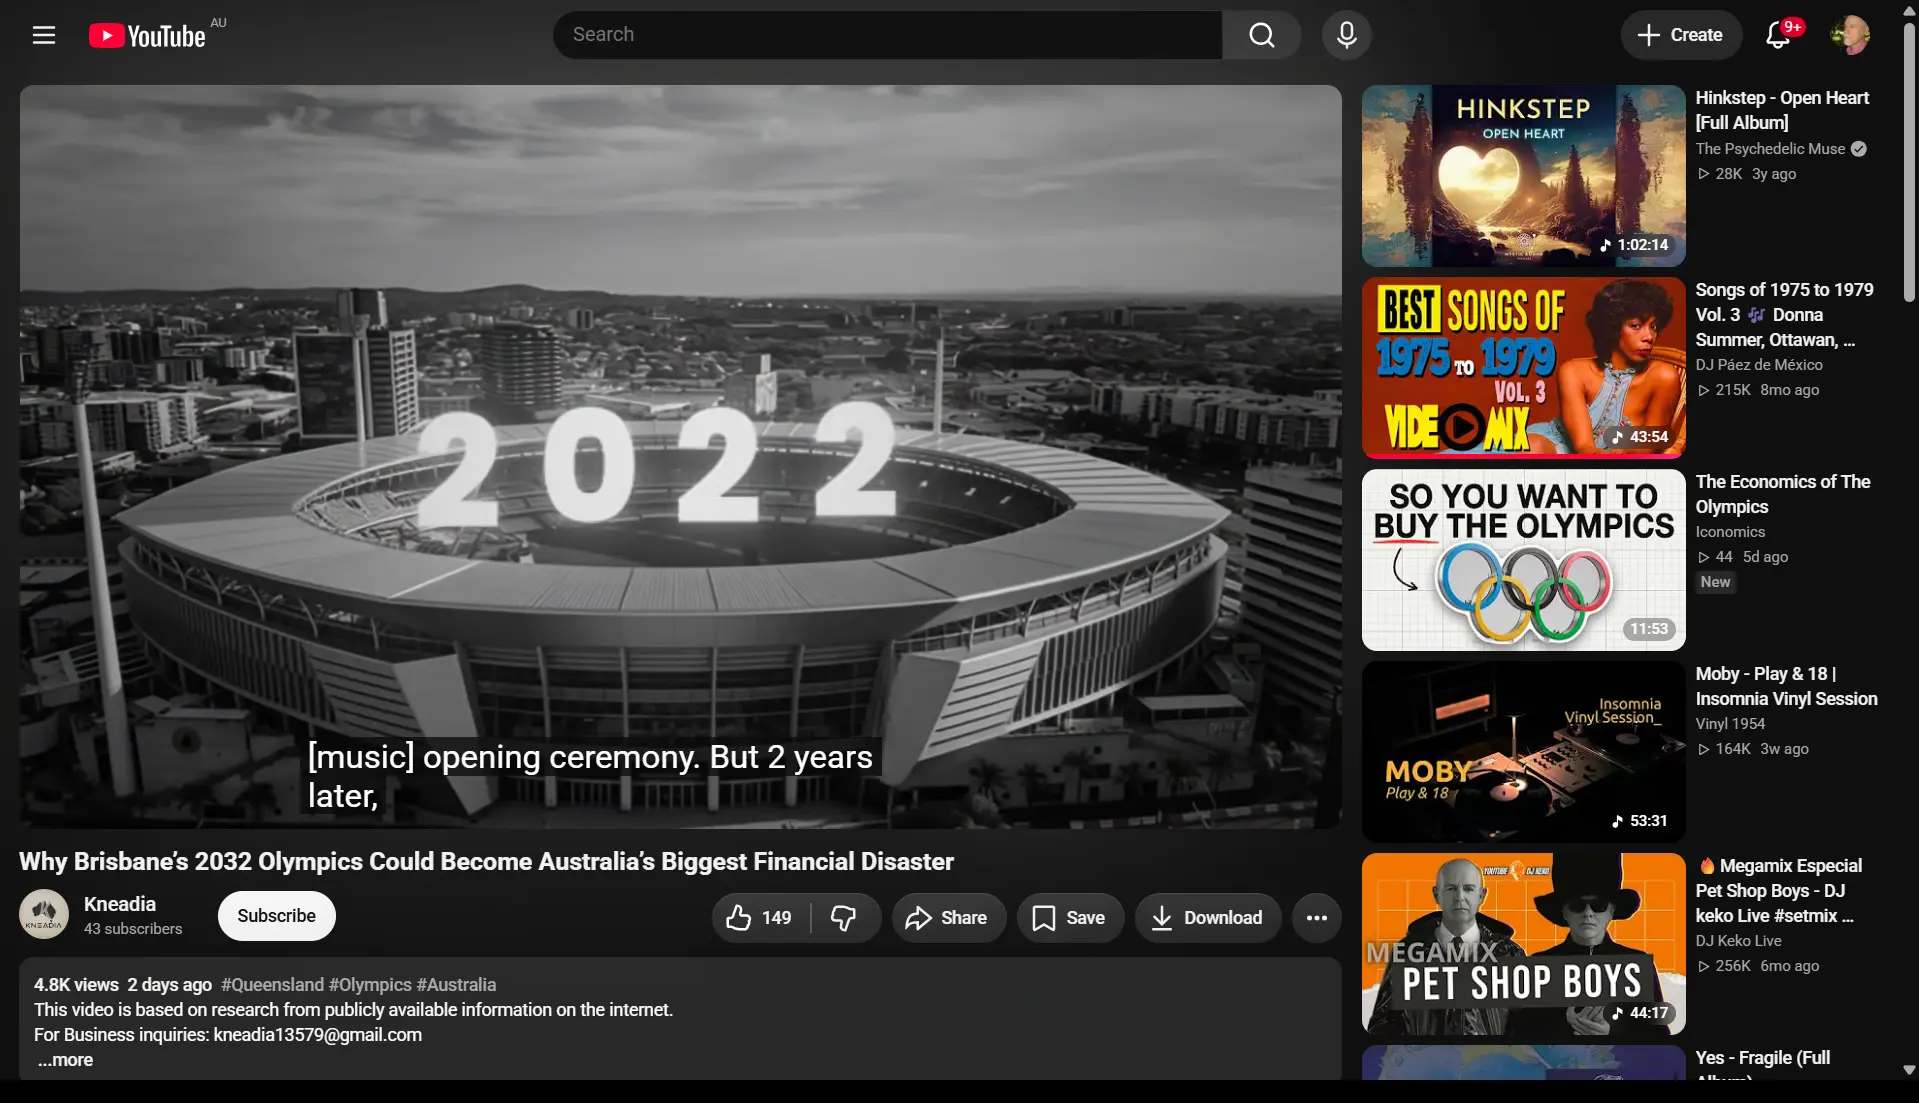Screen dimensions: 1919x1103
Task: Expand description with ...more
Action: [x=65, y=1060]
